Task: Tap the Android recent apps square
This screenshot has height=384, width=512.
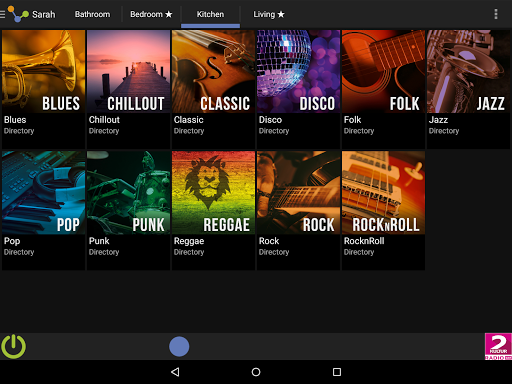Action: coord(337,372)
